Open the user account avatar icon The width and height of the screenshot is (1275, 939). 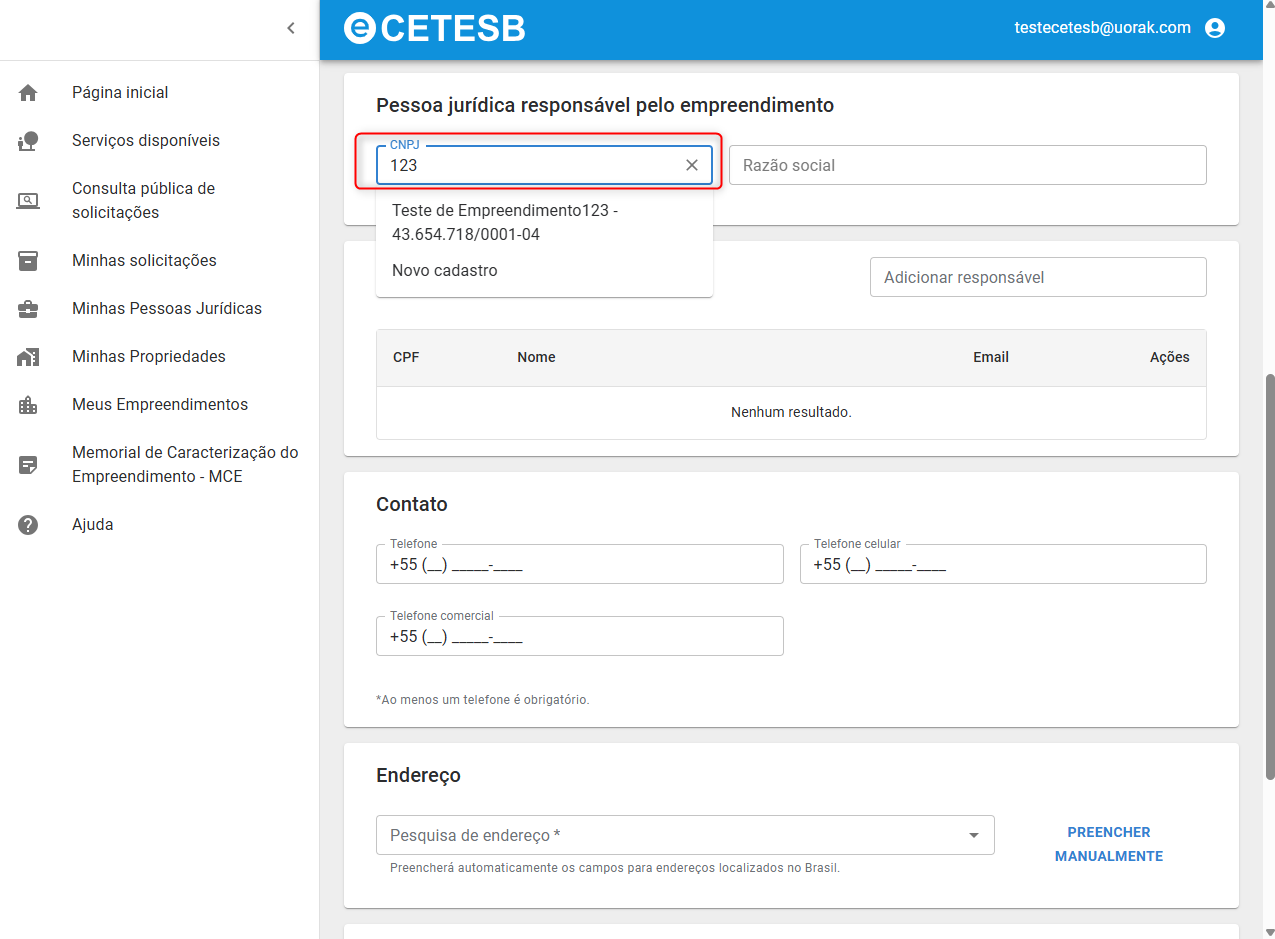1215,28
